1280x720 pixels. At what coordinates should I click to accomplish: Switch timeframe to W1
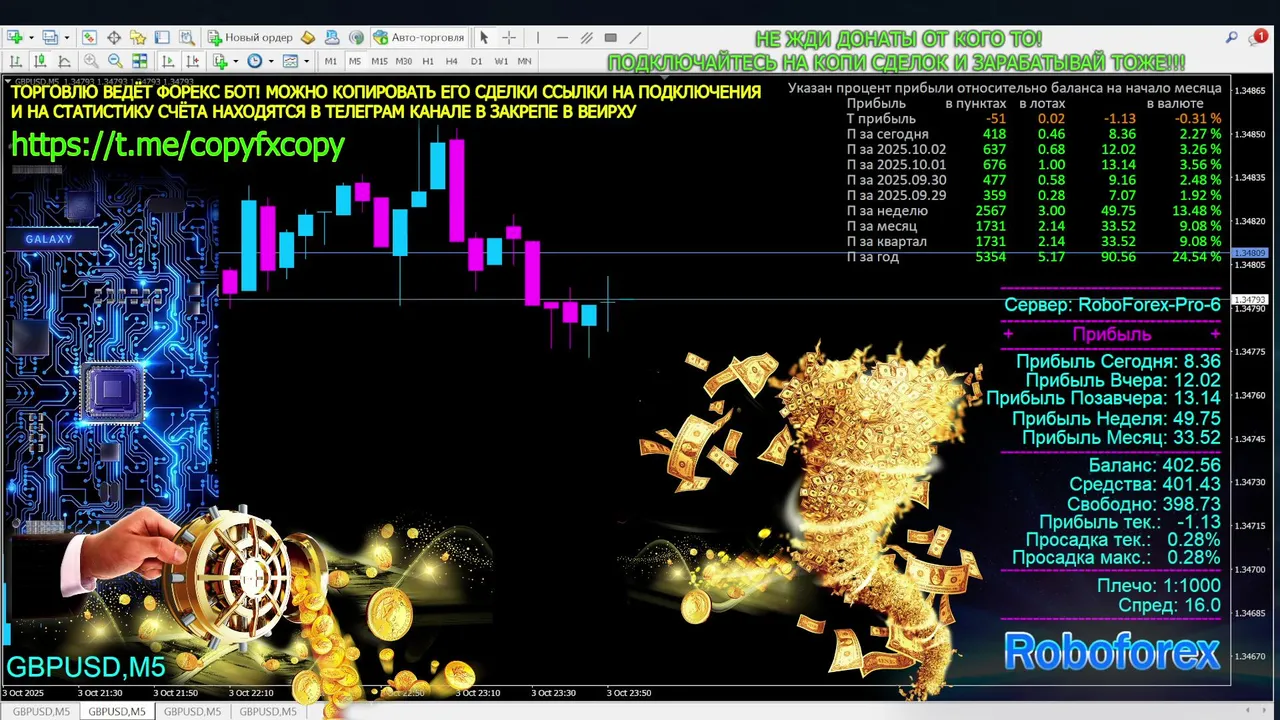coord(501,61)
